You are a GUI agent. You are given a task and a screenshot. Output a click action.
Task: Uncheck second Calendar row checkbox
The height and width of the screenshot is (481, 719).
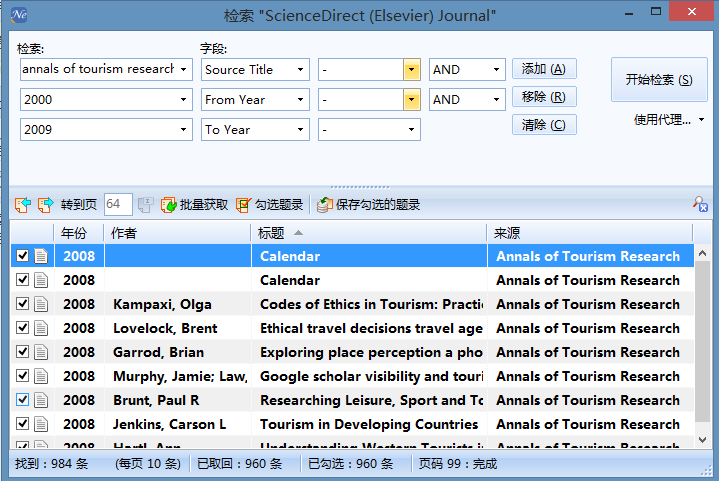click(x=22, y=279)
